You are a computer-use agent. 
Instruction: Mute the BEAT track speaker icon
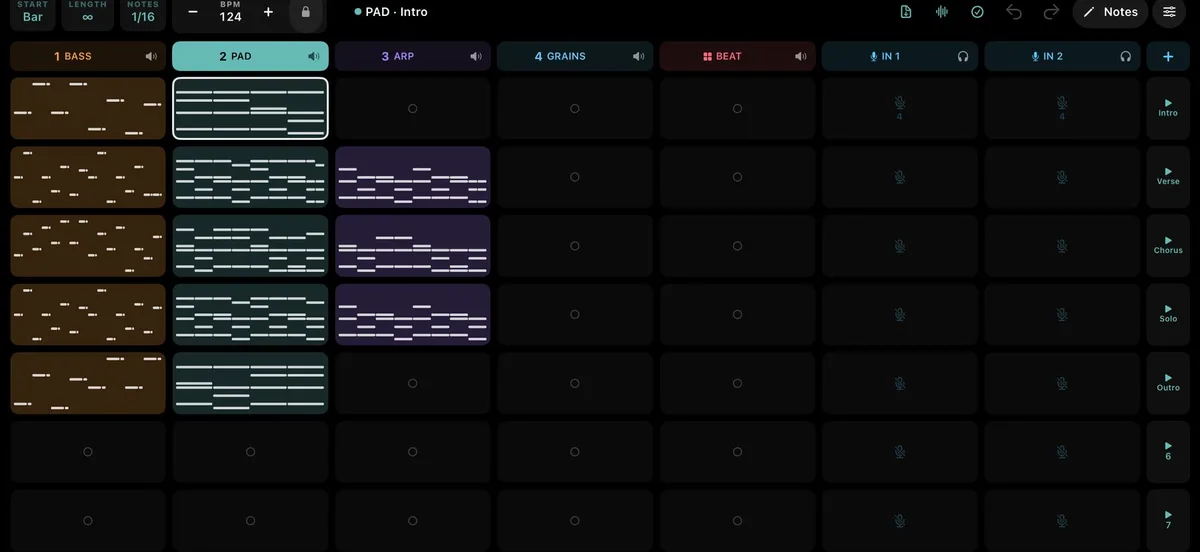pyautogui.click(x=801, y=56)
